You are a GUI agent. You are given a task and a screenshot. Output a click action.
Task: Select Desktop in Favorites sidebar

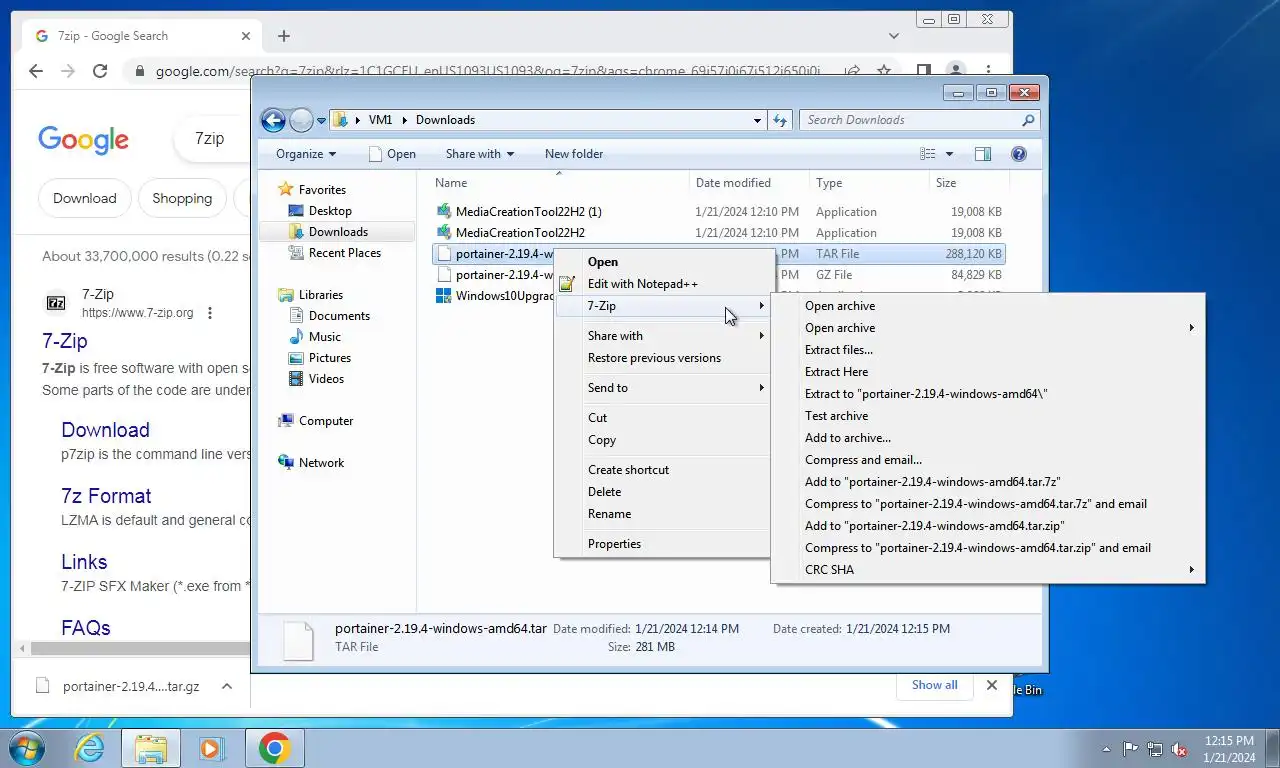(330, 211)
